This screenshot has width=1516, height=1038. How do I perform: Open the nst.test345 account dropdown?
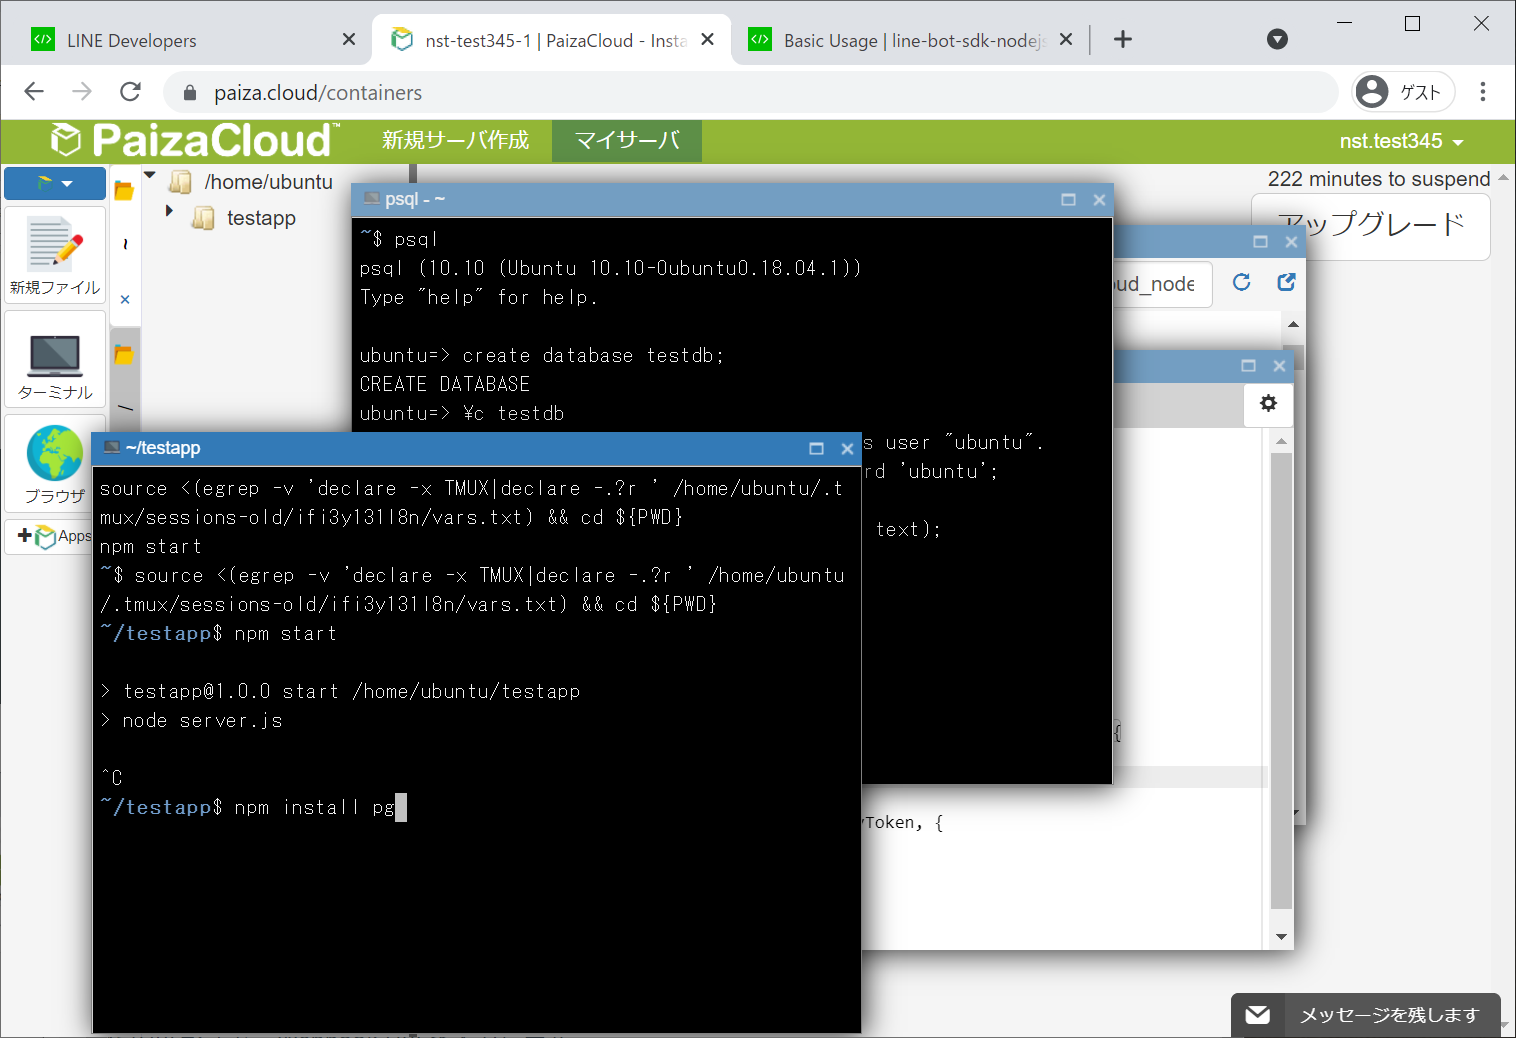click(x=1401, y=141)
